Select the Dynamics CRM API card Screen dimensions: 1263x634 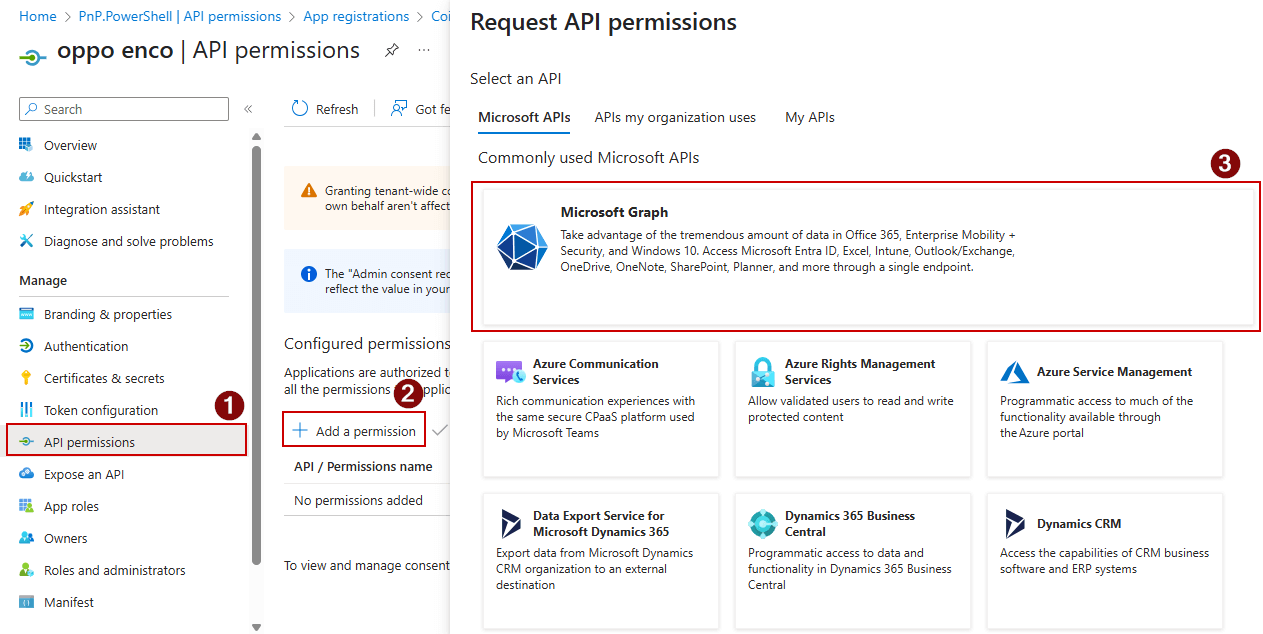pos(1104,561)
